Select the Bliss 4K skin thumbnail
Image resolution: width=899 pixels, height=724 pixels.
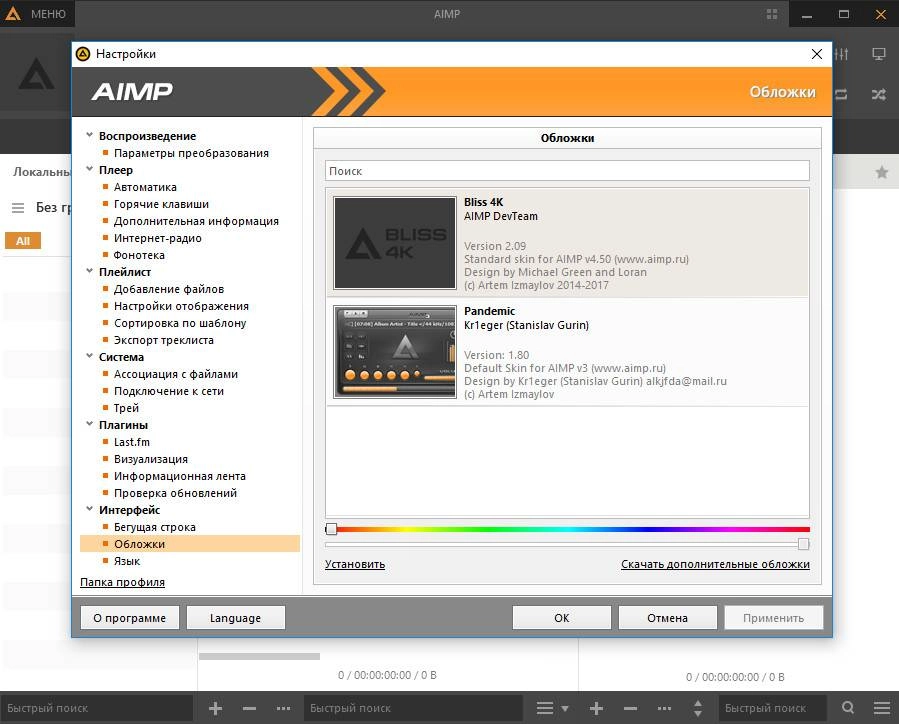click(x=394, y=243)
